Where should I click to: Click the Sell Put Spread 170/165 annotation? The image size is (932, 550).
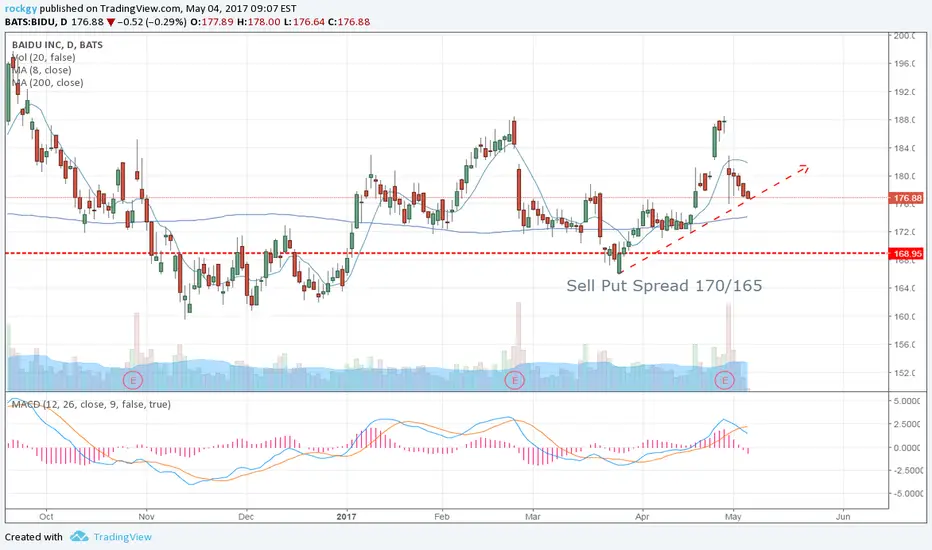[x=664, y=286]
